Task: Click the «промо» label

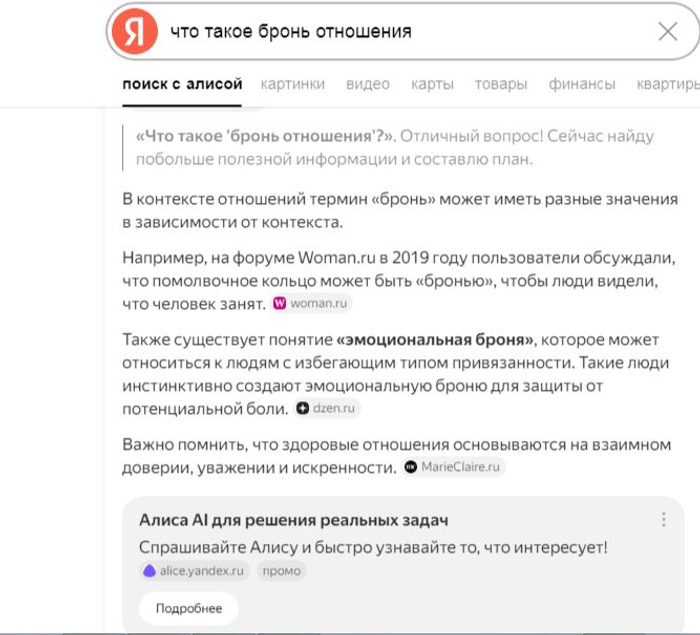Action: pos(281,571)
